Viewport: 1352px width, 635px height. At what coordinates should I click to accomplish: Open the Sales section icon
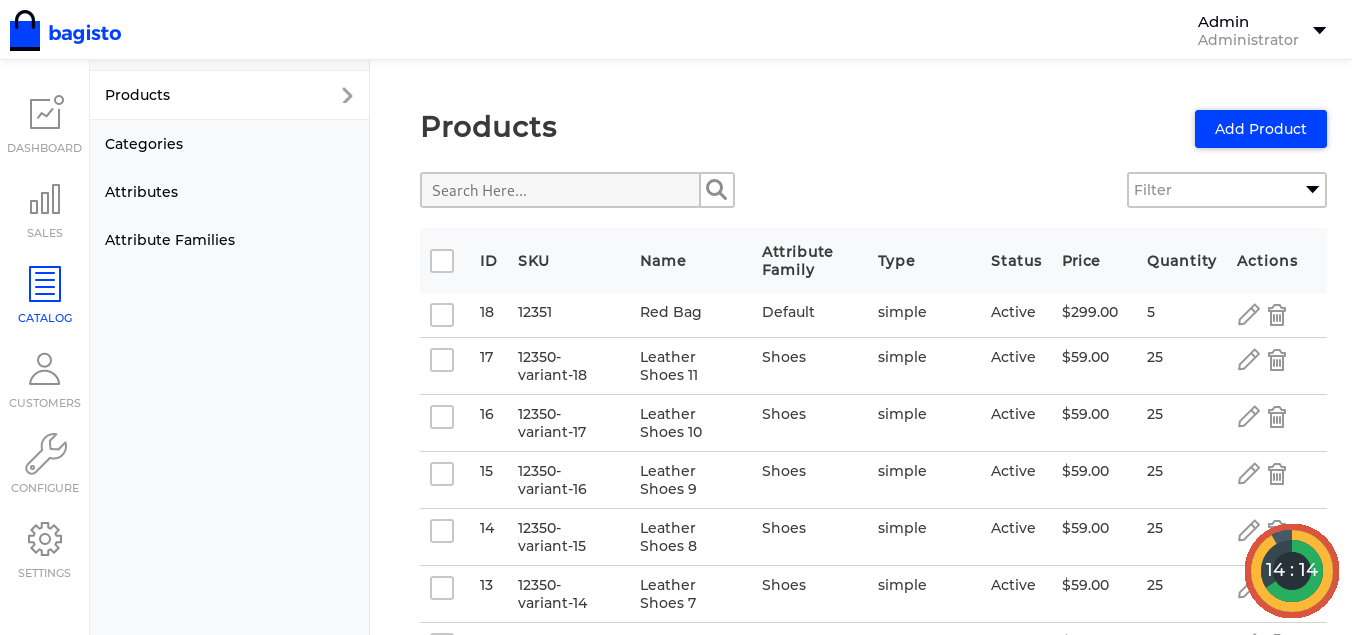[x=45, y=199]
